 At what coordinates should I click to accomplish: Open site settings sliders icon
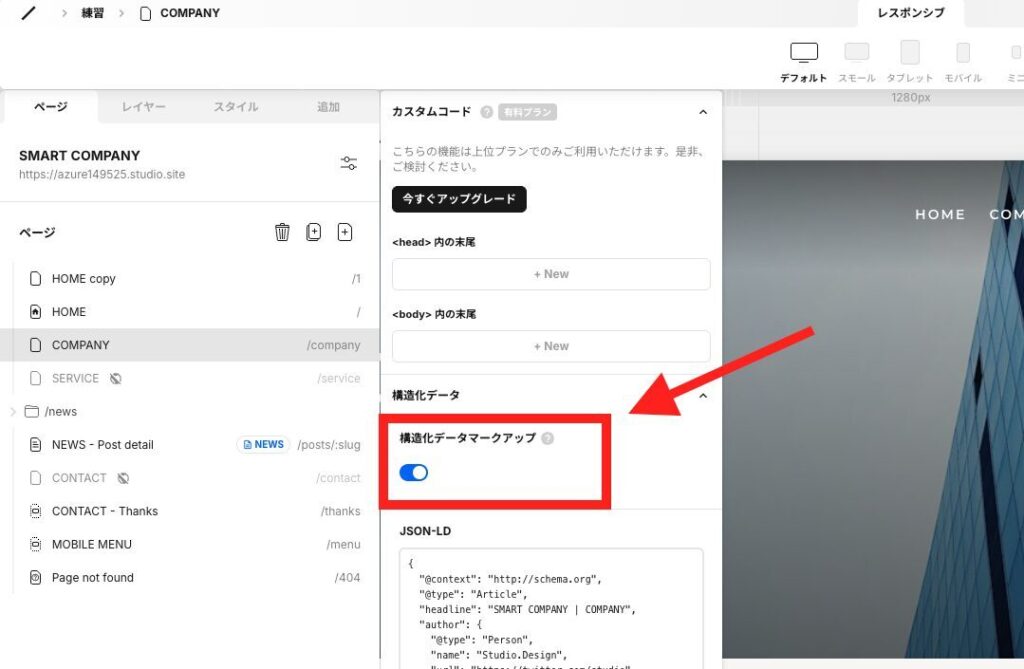click(349, 163)
